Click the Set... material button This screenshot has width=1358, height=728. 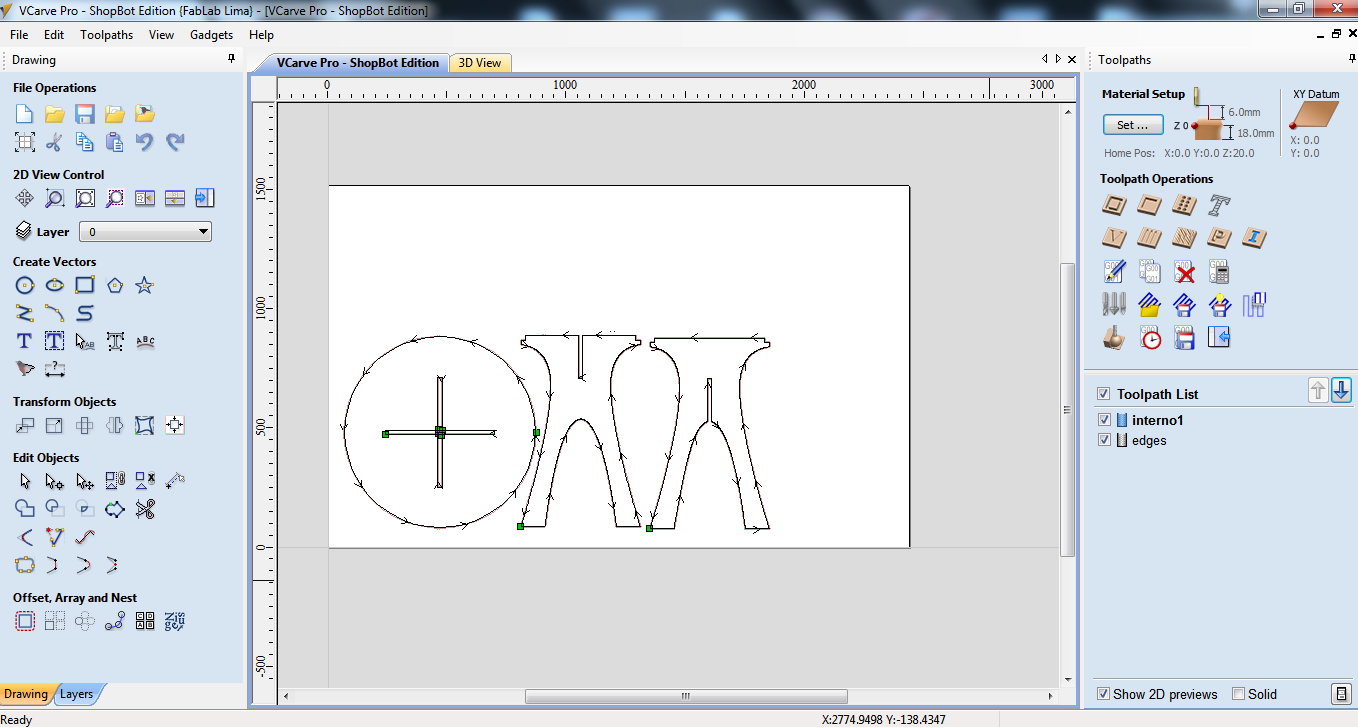tap(1133, 125)
